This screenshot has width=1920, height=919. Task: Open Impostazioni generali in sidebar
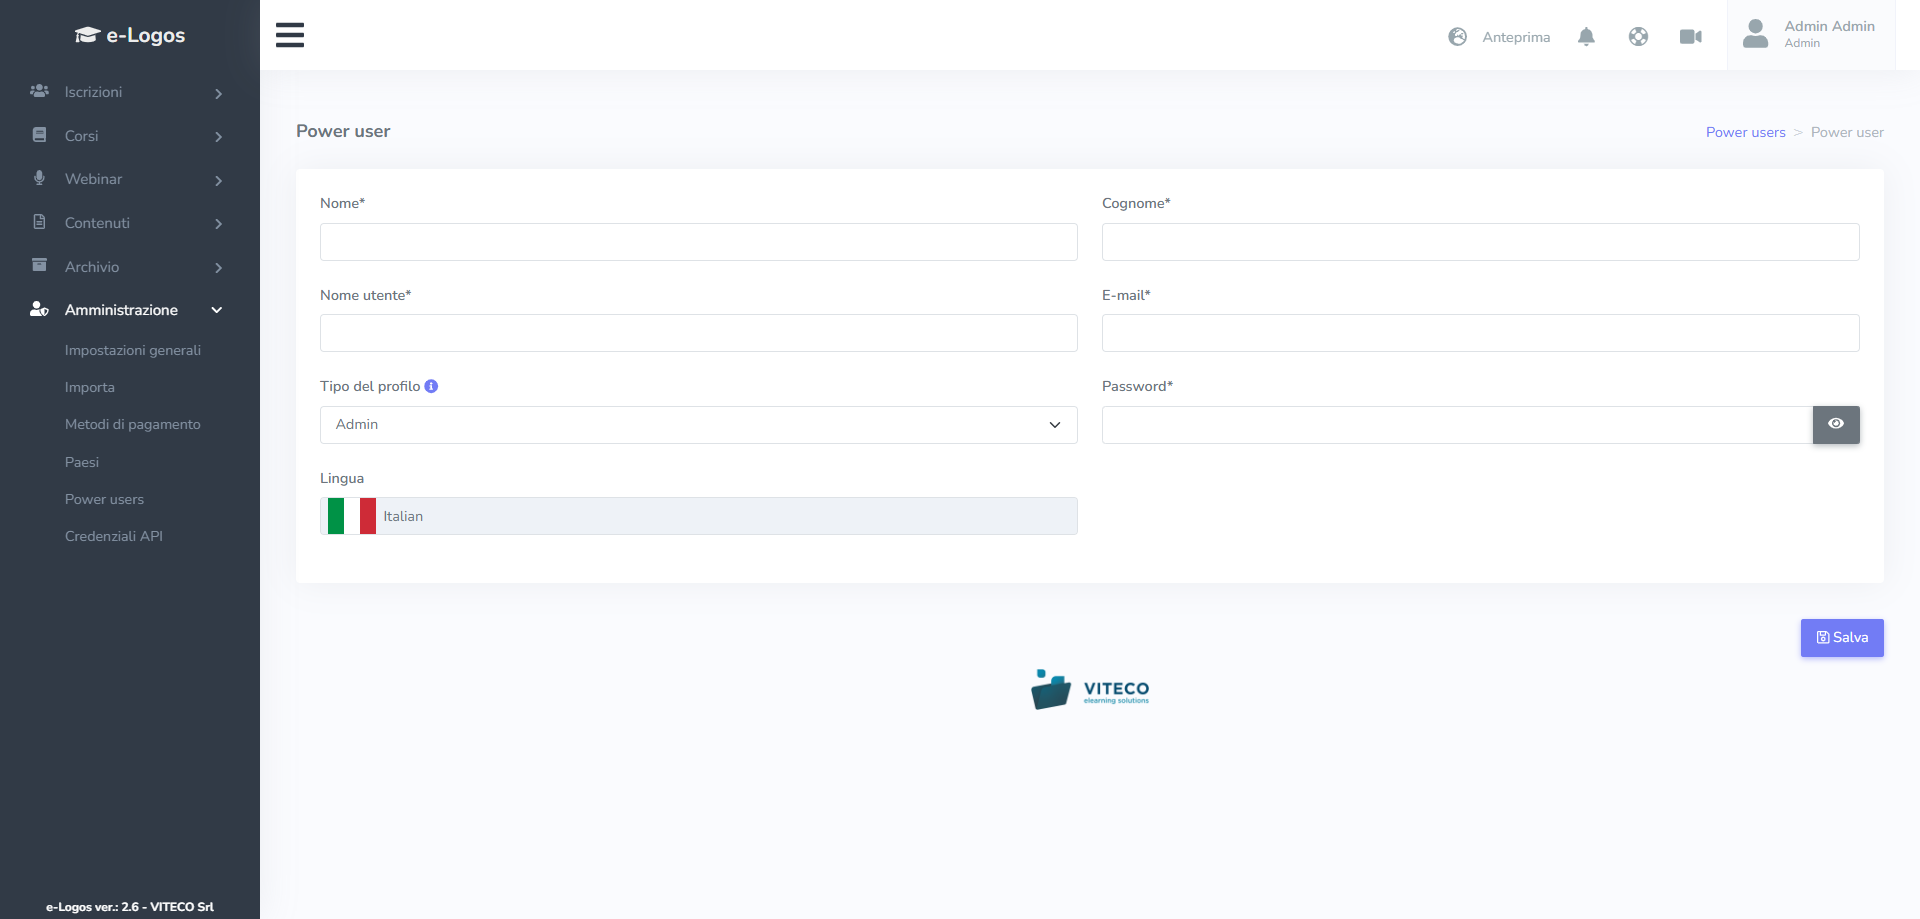click(133, 350)
